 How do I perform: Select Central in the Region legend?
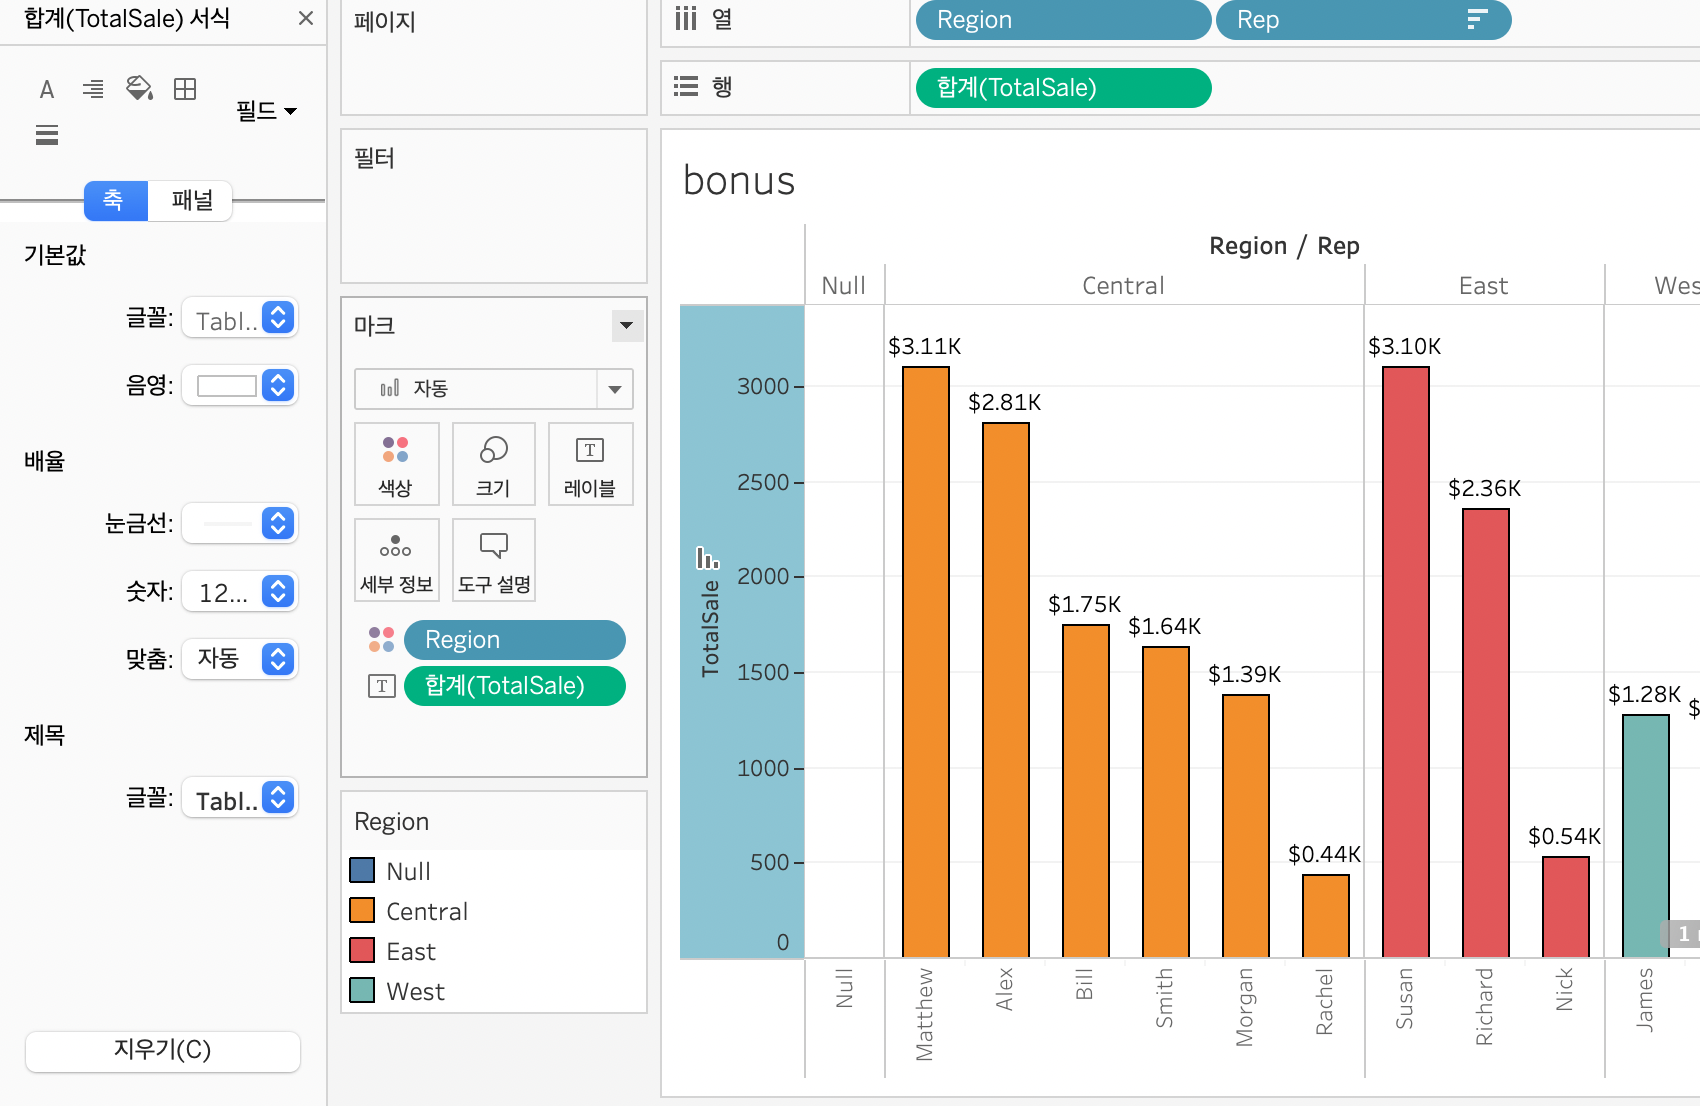click(x=427, y=911)
